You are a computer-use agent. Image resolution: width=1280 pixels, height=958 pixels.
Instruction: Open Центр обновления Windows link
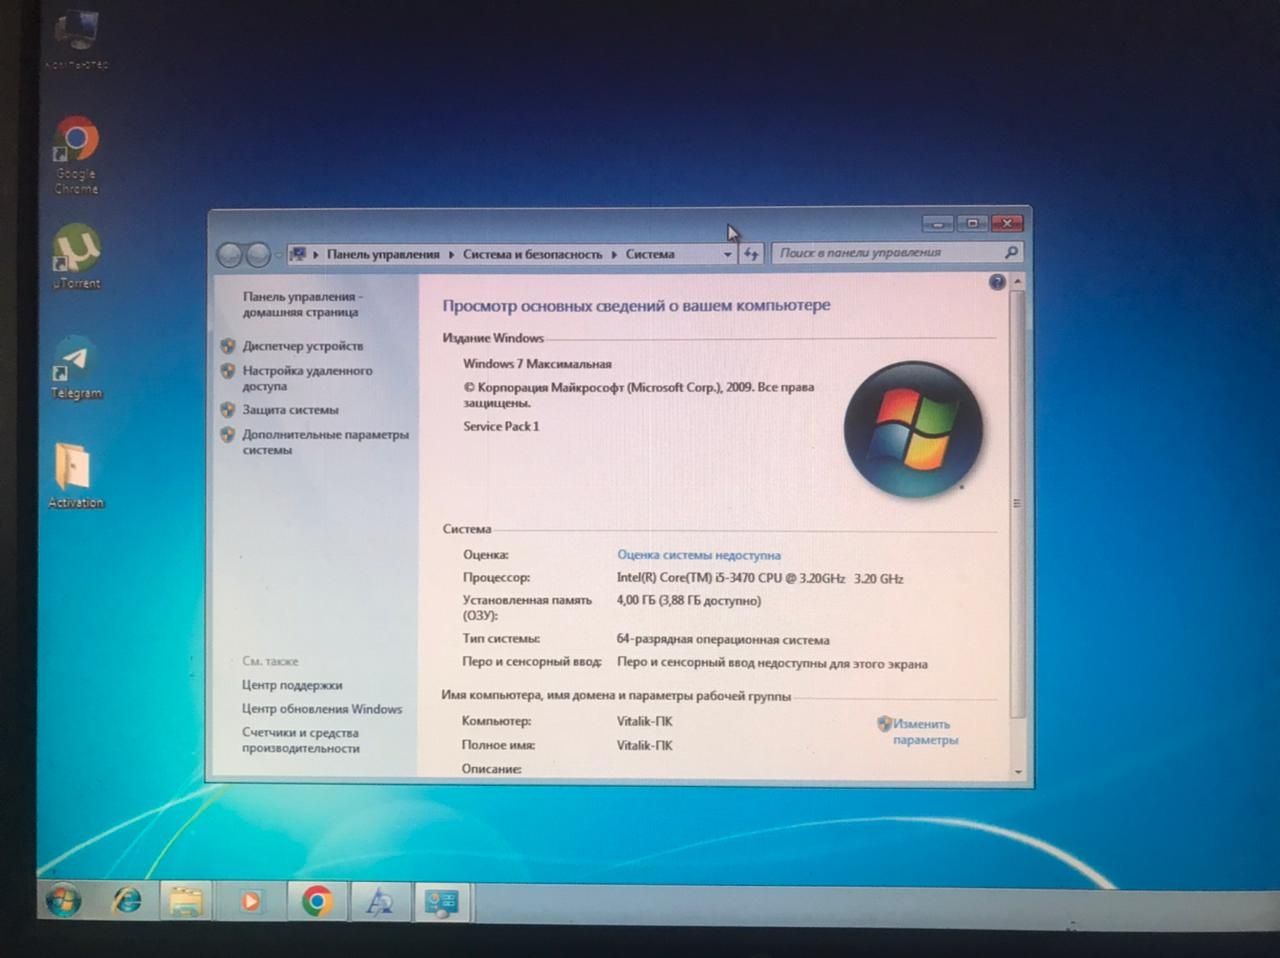click(x=322, y=709)
